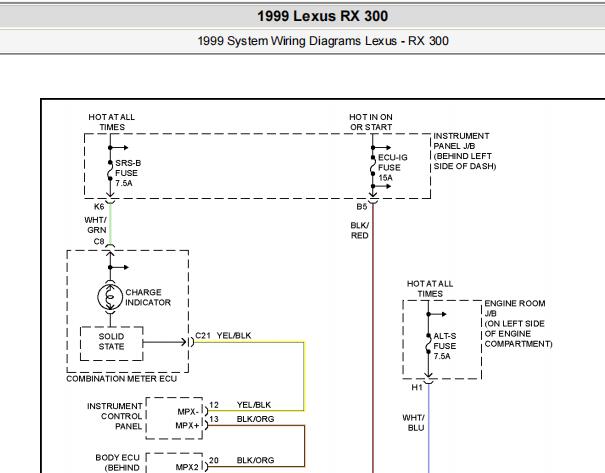Click the MPX+ terminal label
This screenshot has width=605, height=473.
click(x=188, y=425)
